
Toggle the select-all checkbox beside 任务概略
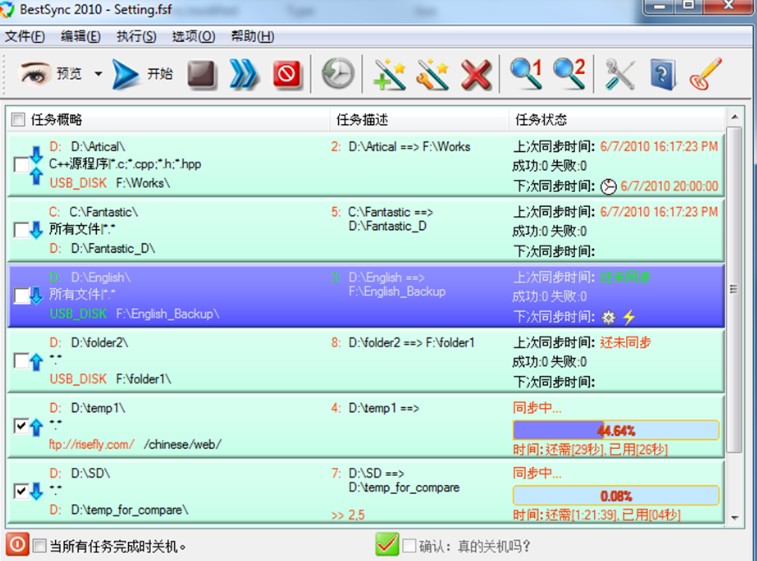(18, 119)
